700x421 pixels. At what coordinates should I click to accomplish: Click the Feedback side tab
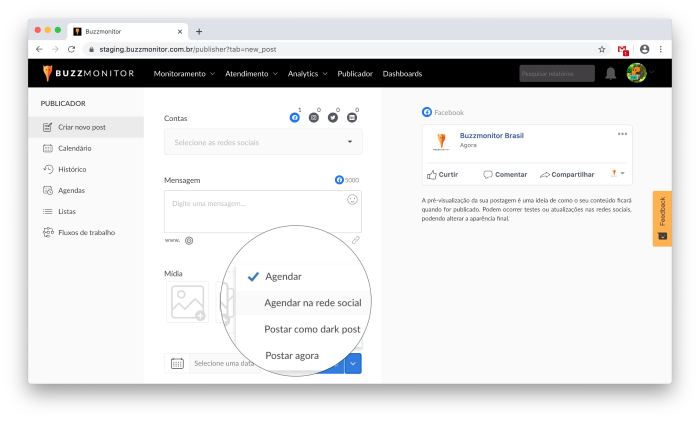coord(662,218)
